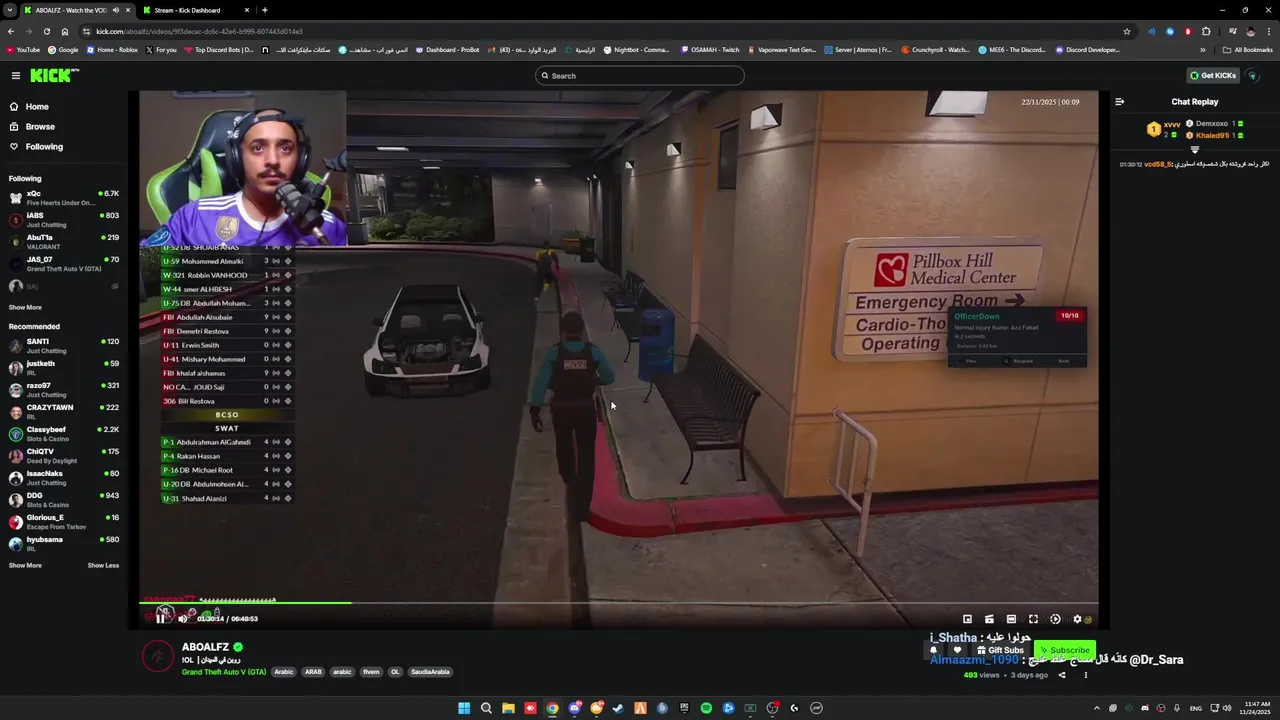
Task: Expand the Following list with Show More
Action: point(25,307)
